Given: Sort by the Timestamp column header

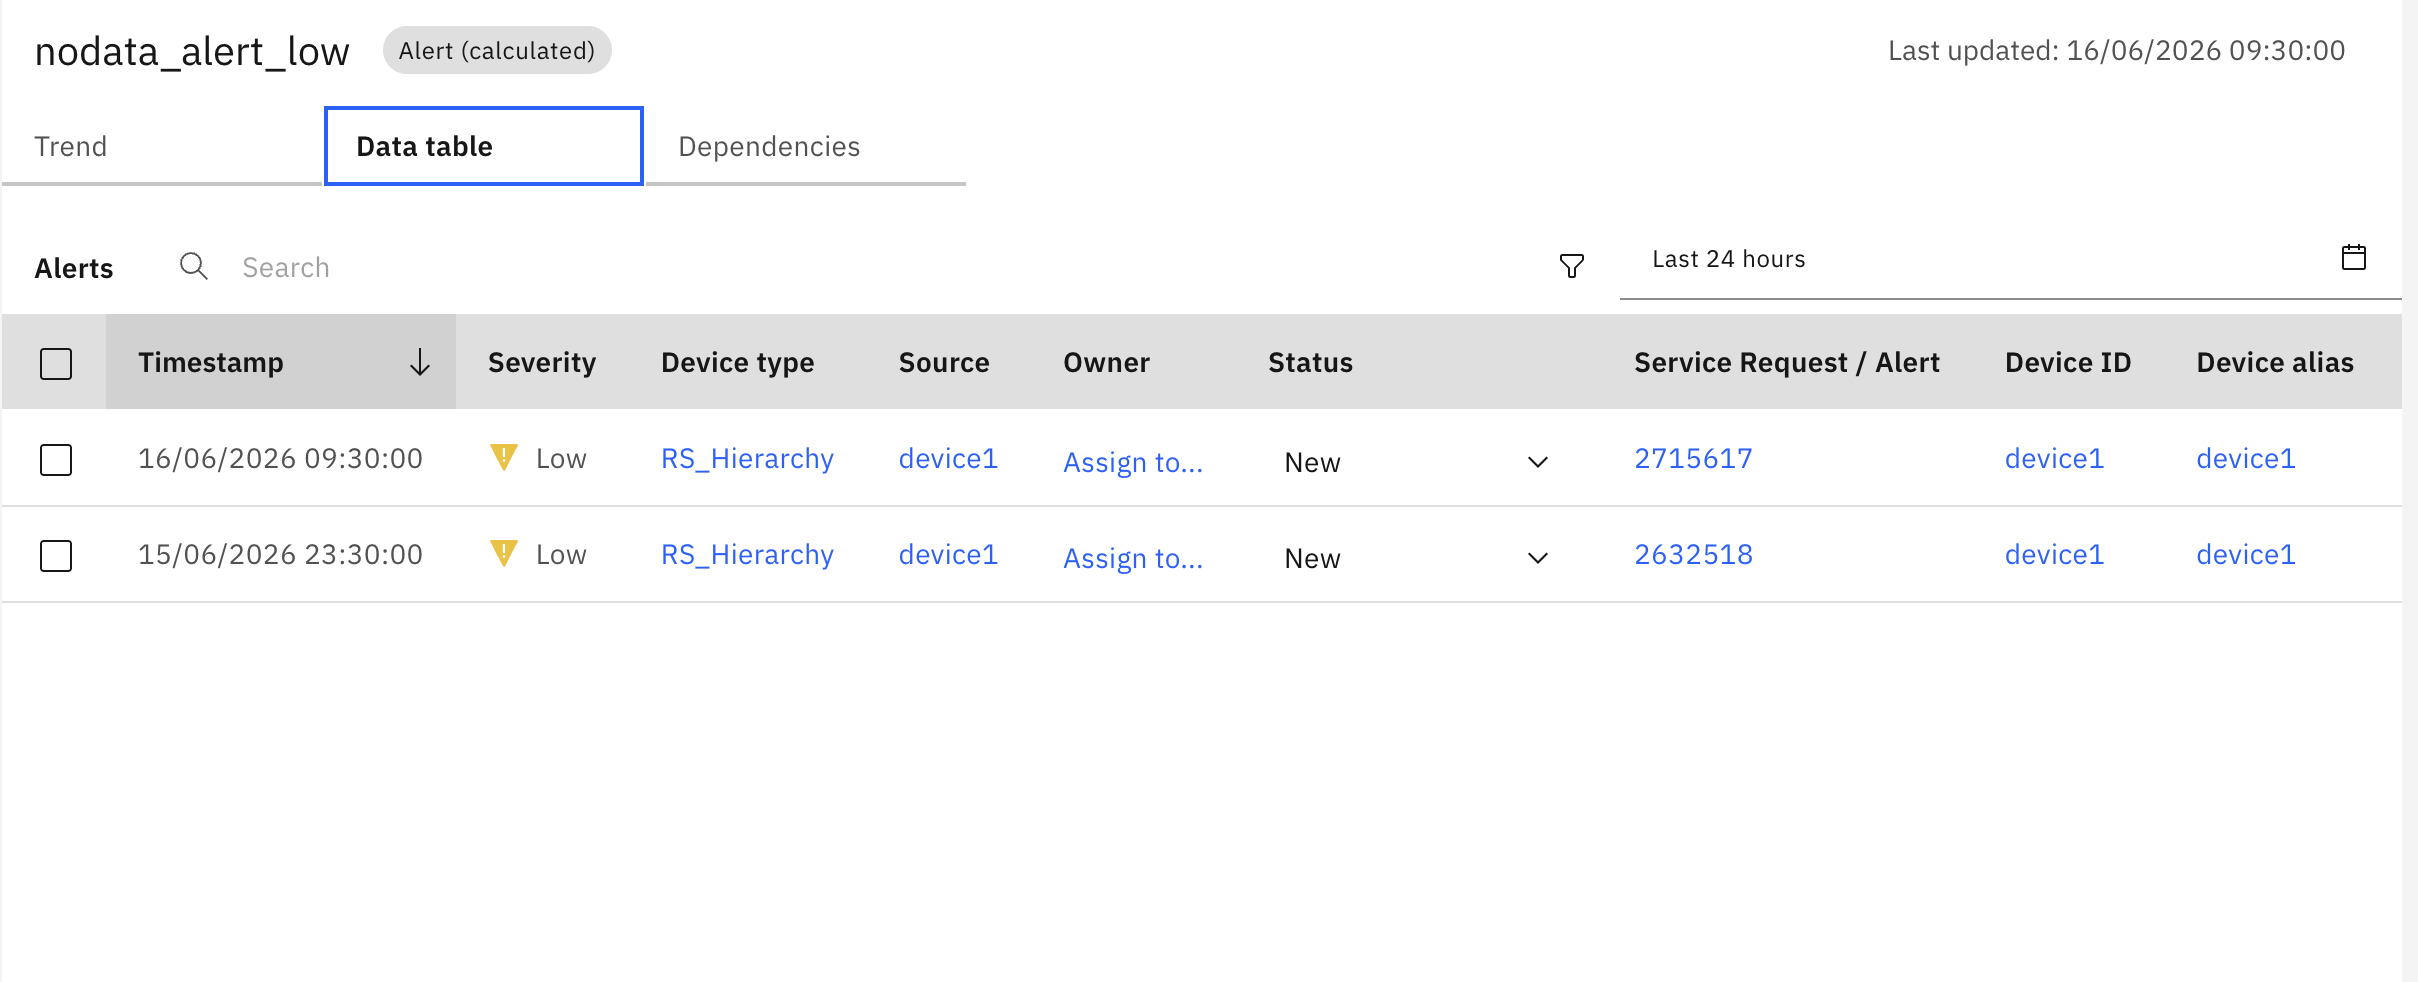Looking at the screenshot, I should pyautogui.click(x=281, y=362).
